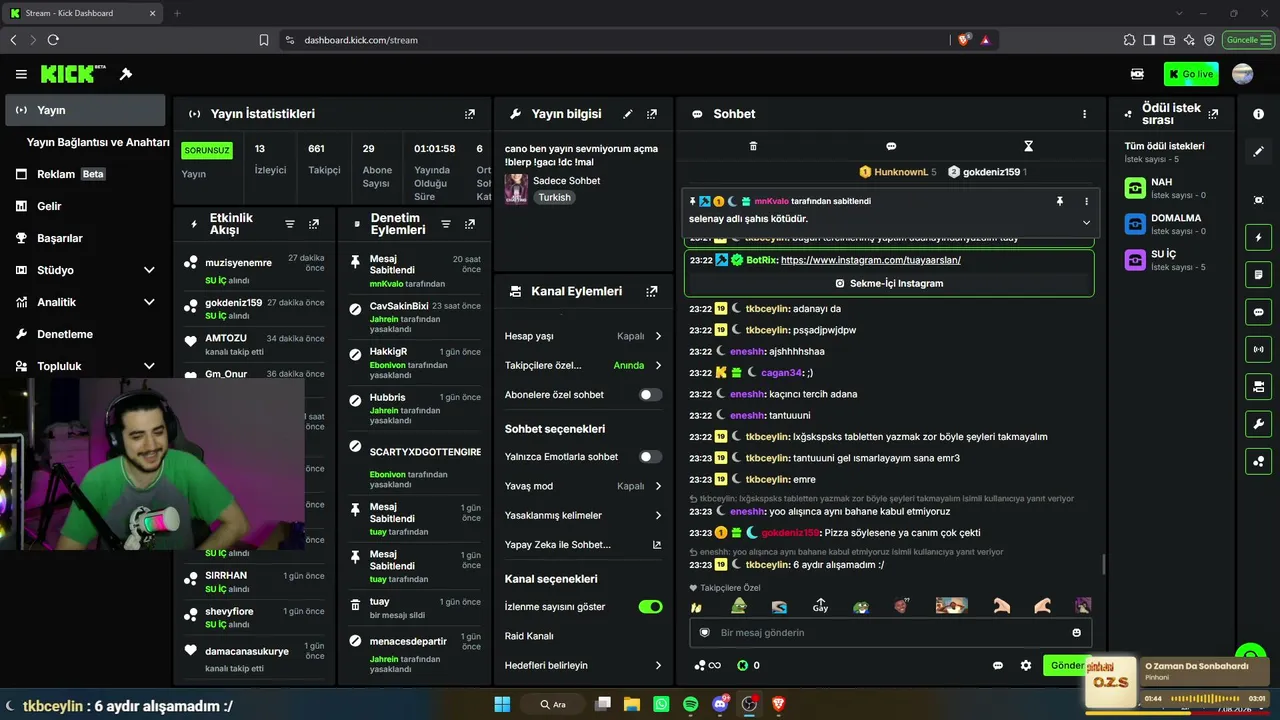Pop out the Etkinlik Akışı panel
This screenshot has width=1280, height=720.
click(x=314, y=224)
